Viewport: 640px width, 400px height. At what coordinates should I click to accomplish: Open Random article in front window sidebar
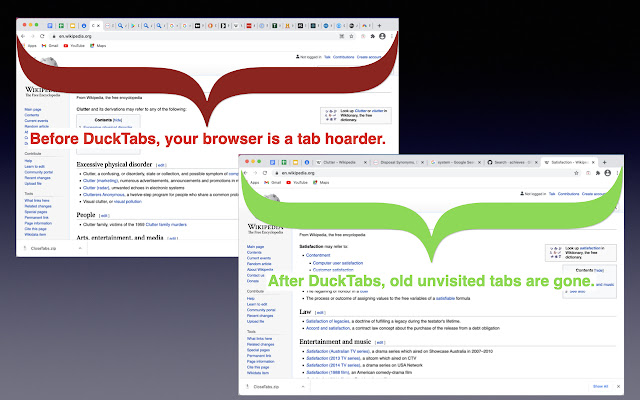click(259, 264)
